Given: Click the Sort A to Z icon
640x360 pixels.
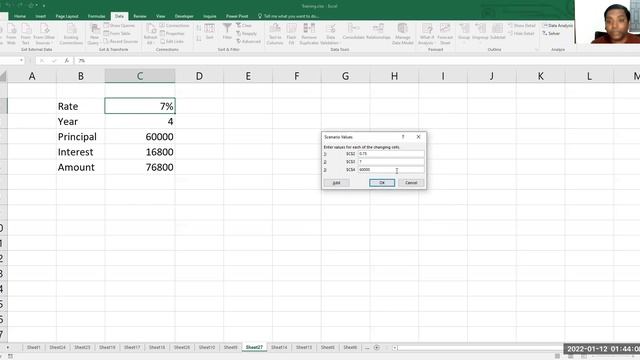Looking at the screenshot, I should pos(199,28).
